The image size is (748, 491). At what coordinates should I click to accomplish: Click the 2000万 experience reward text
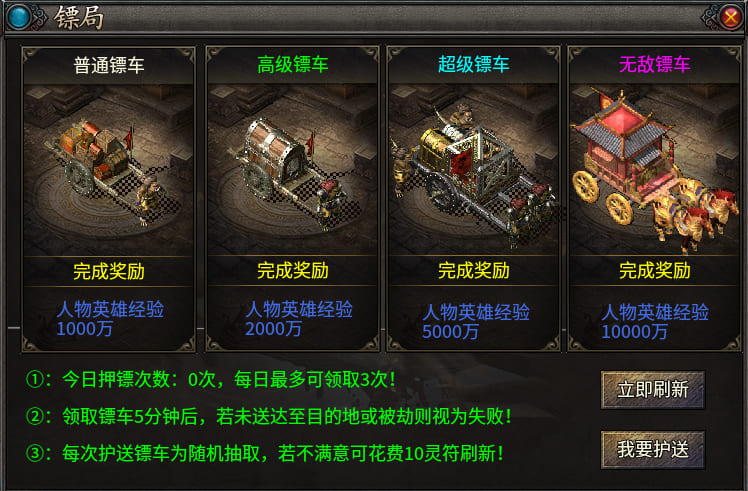pyautogui.click(x=273, y=329)
